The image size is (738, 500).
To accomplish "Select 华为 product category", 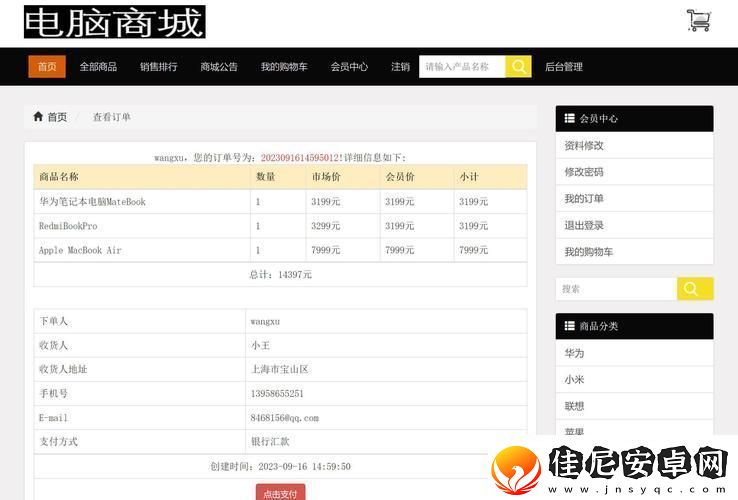I will coord(634,353).
